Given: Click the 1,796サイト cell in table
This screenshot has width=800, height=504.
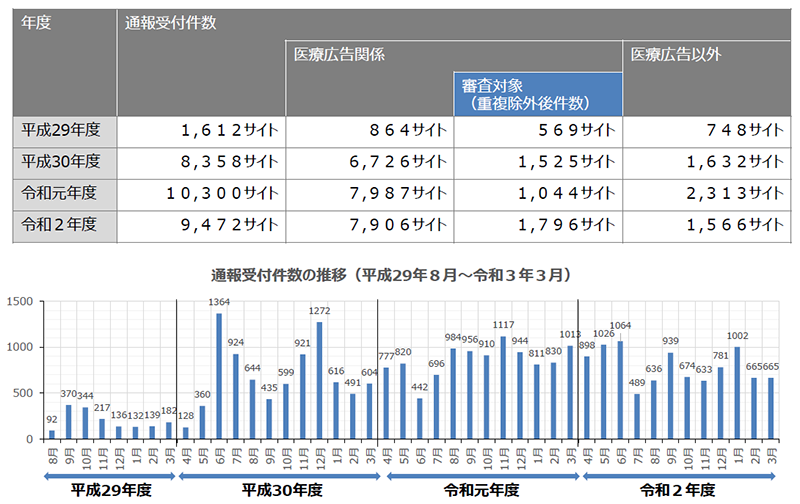Looking at the screenshot, I should pos(538,222).
